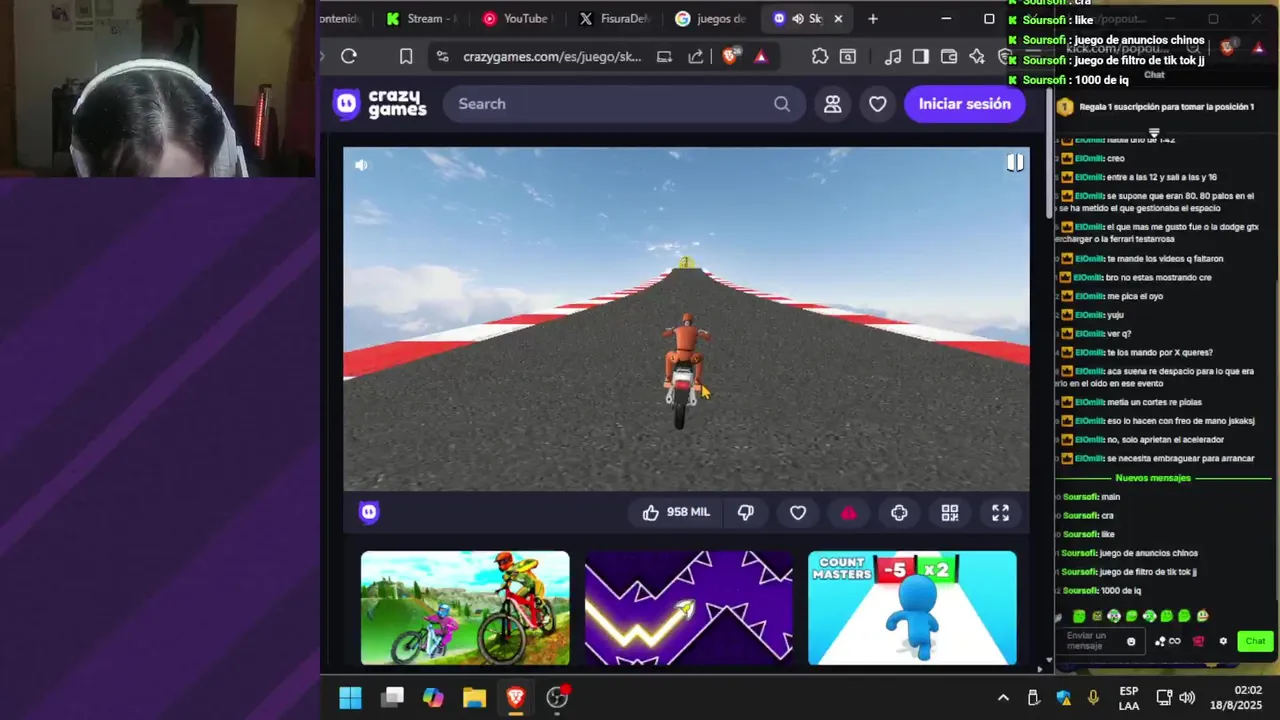This screenshot has width=1280, height=720.
Task: Click the Brave browser taskbar icon
Action: click(x=516, y=697)
